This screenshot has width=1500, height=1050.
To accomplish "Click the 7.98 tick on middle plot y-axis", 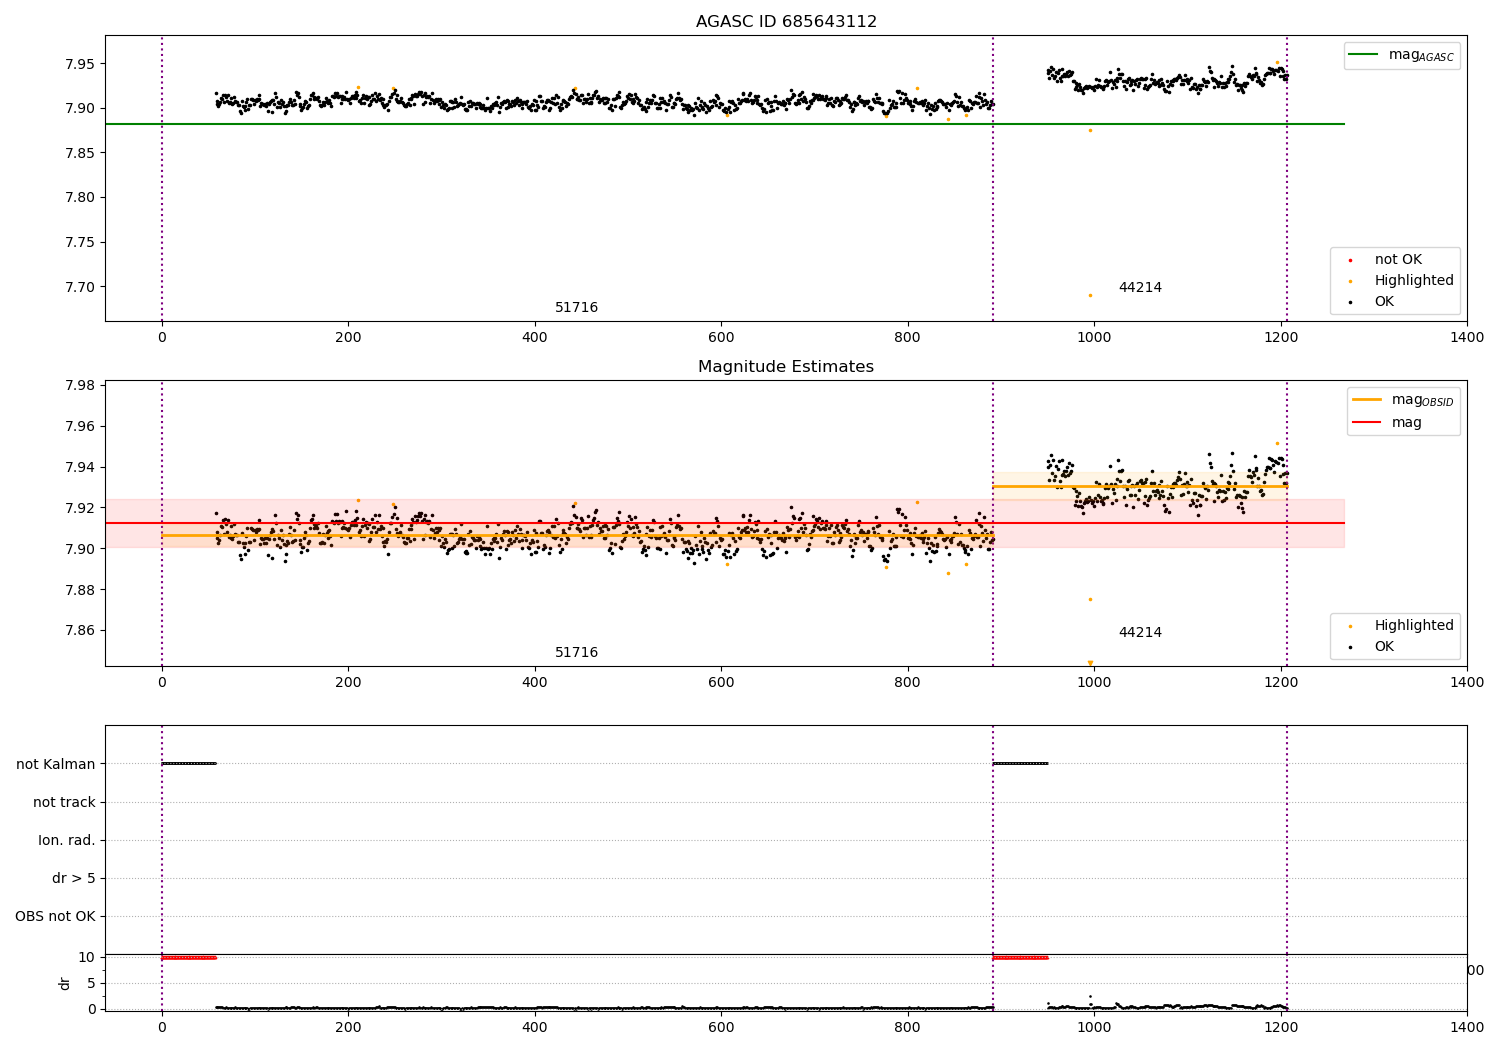I will (79, 386).
